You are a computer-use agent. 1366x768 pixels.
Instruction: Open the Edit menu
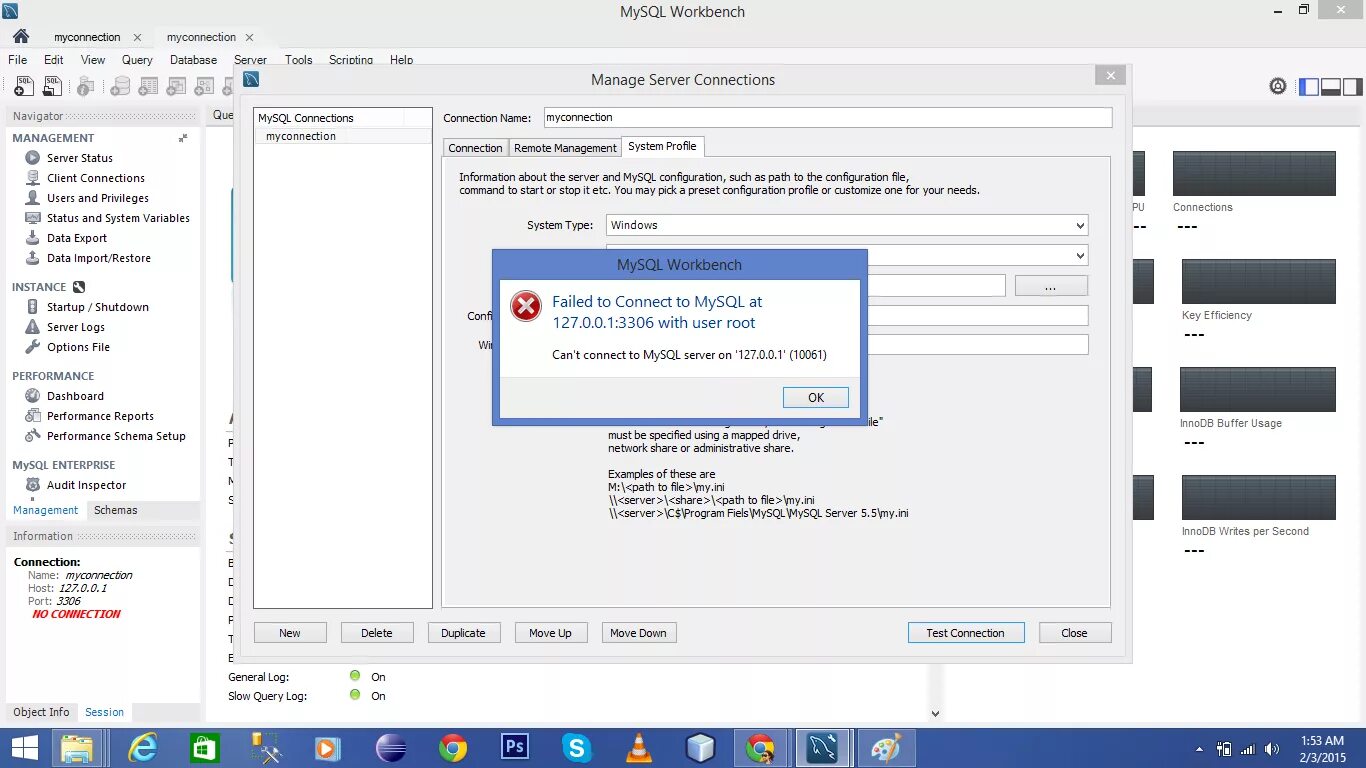[x=54, y=60]
